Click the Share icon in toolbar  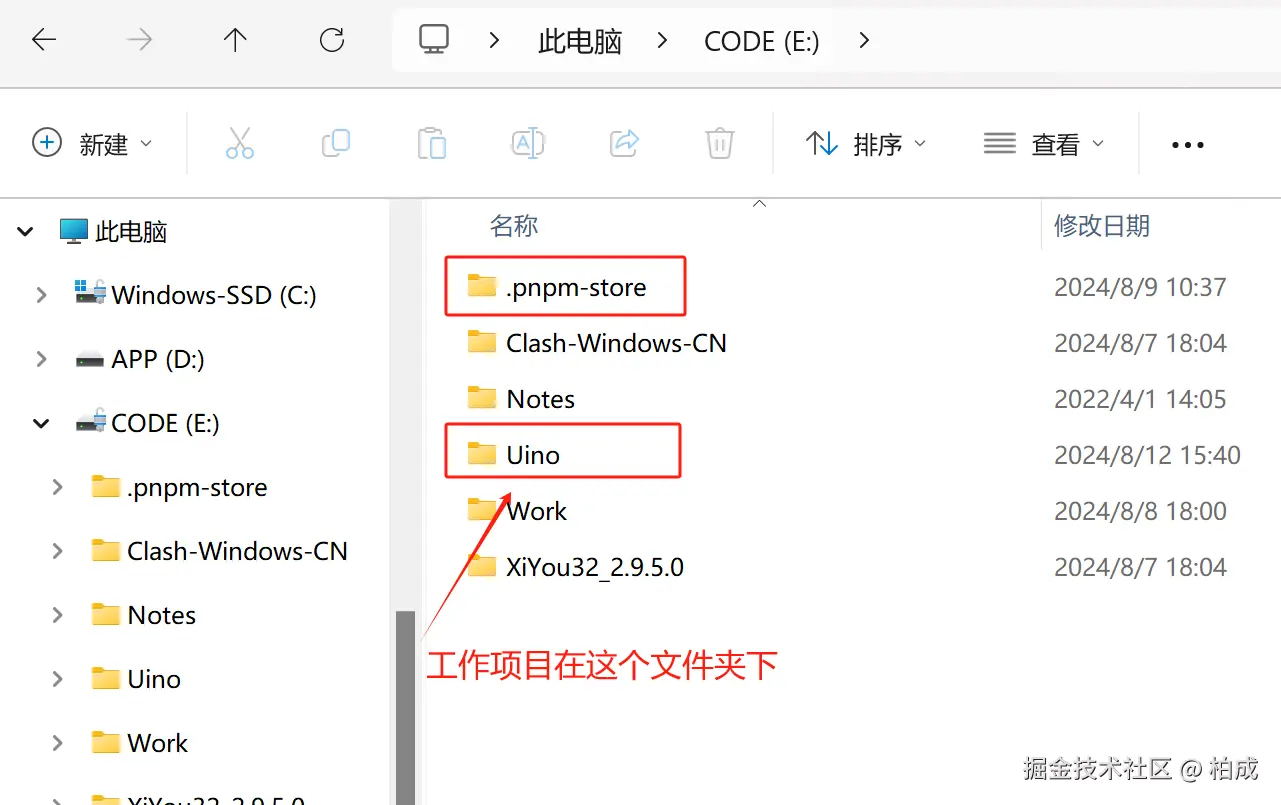click(x=624, y=144)
